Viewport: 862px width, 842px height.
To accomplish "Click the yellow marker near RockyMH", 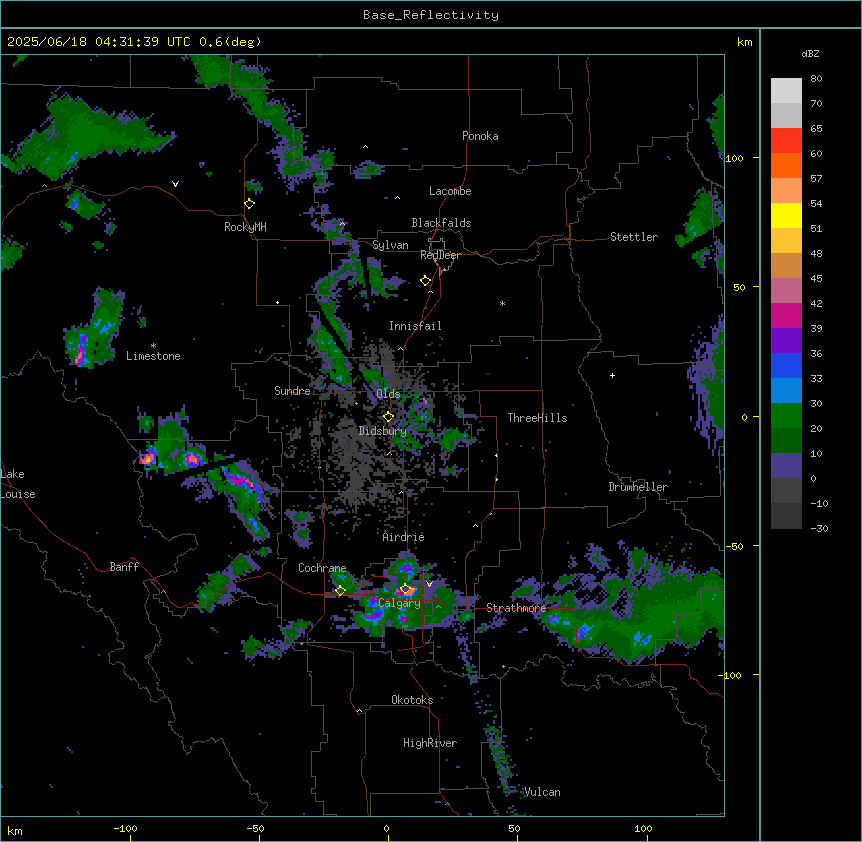I will pyautogui.click(x=250, y=204).
